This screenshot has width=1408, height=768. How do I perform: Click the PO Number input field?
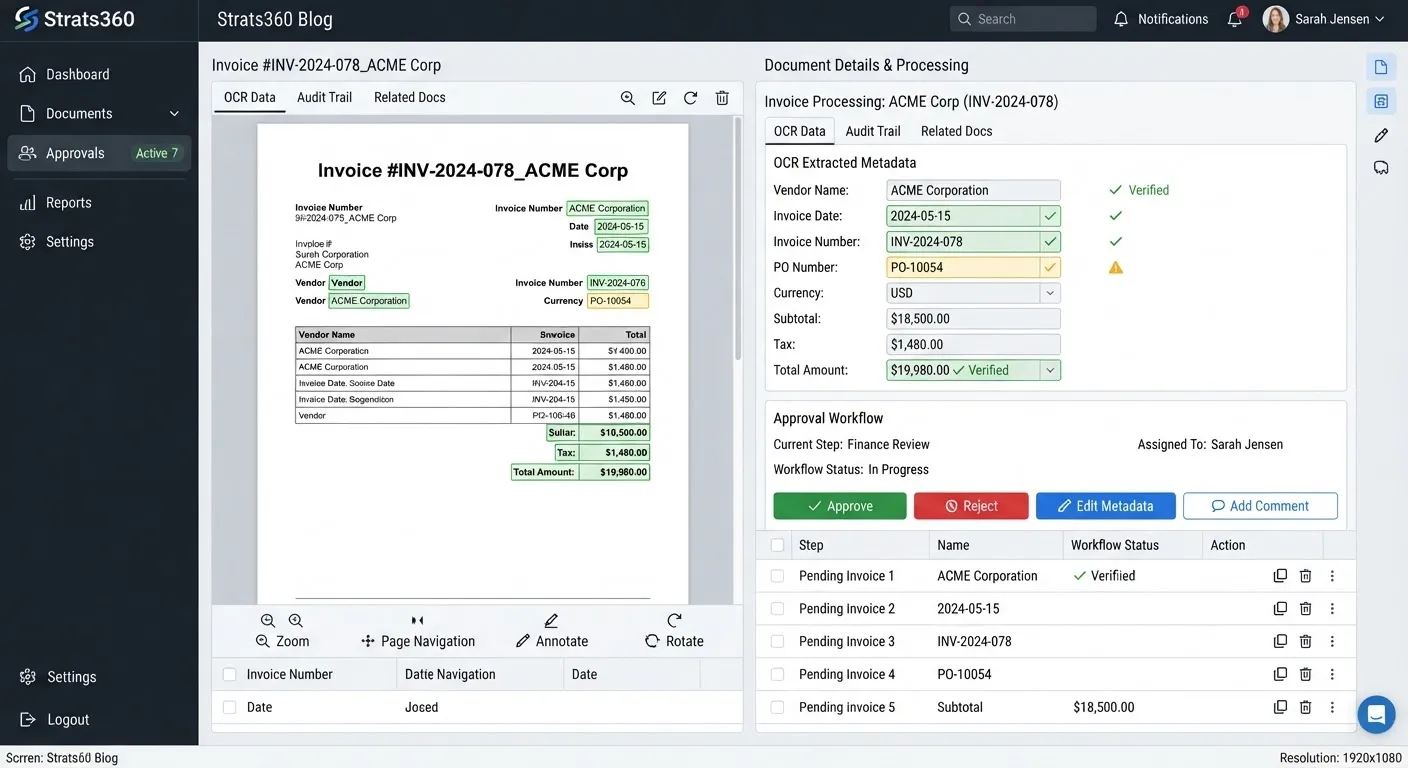(x=973, y=267)
